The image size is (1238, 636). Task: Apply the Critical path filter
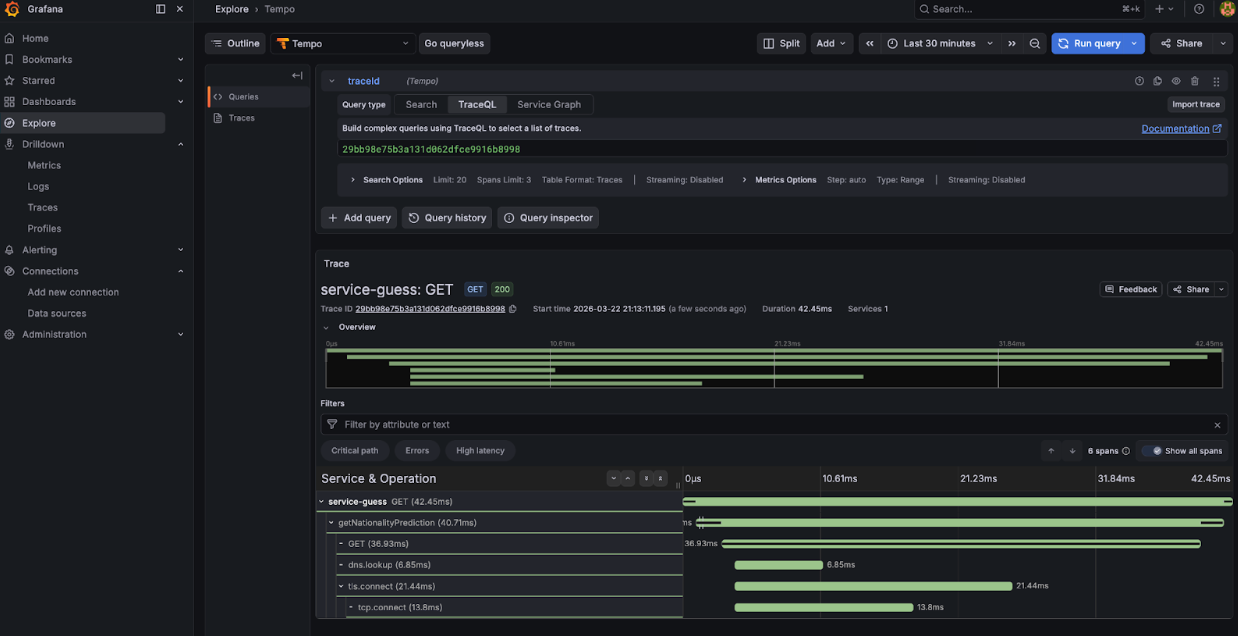pos(355,451)
